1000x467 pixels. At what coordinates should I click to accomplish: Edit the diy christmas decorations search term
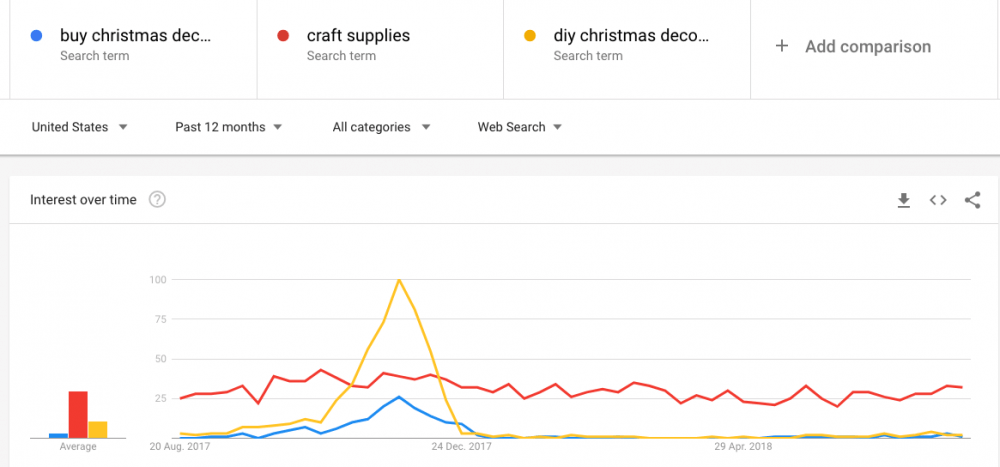tap(631, 36)
